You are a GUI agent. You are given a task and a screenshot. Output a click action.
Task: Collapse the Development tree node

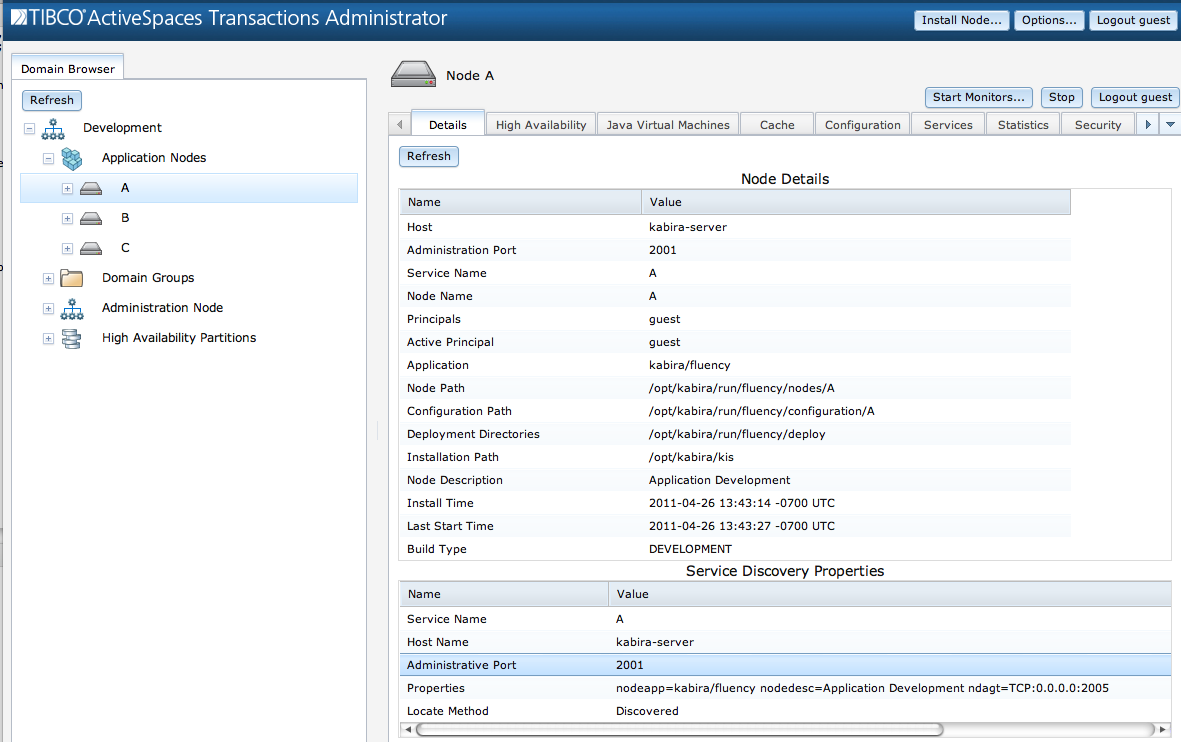point(30,129)
